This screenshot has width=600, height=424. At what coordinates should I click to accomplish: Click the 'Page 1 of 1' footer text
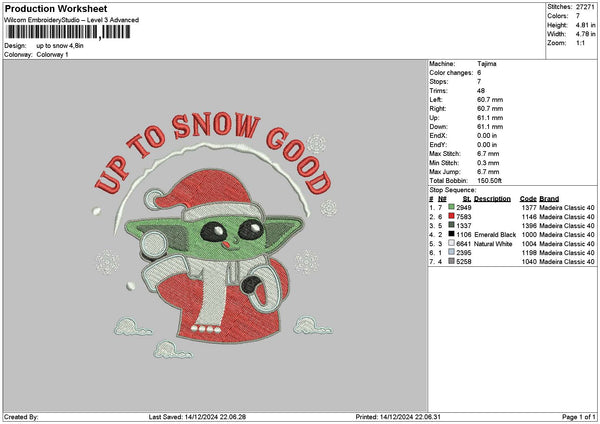(579, 417)
